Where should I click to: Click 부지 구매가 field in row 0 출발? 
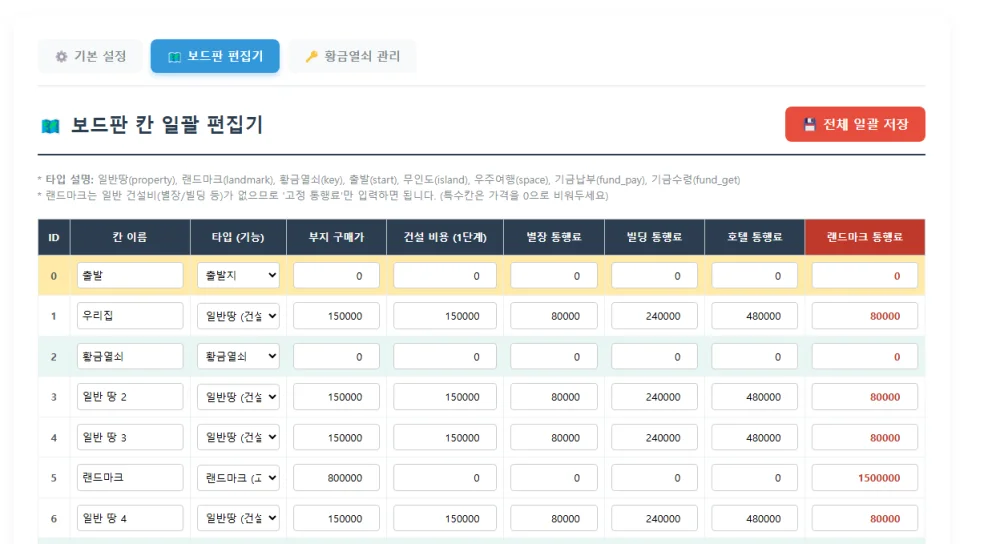[336, 276]
